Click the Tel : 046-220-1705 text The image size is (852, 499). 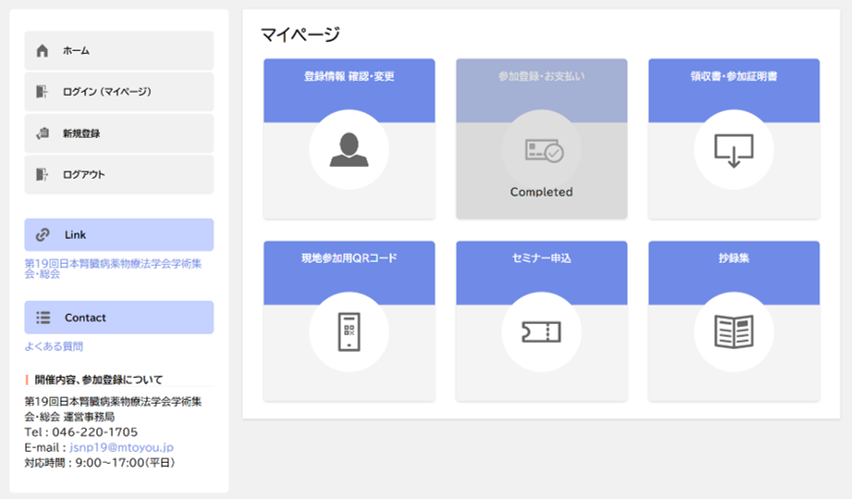(x=81, y=432)
